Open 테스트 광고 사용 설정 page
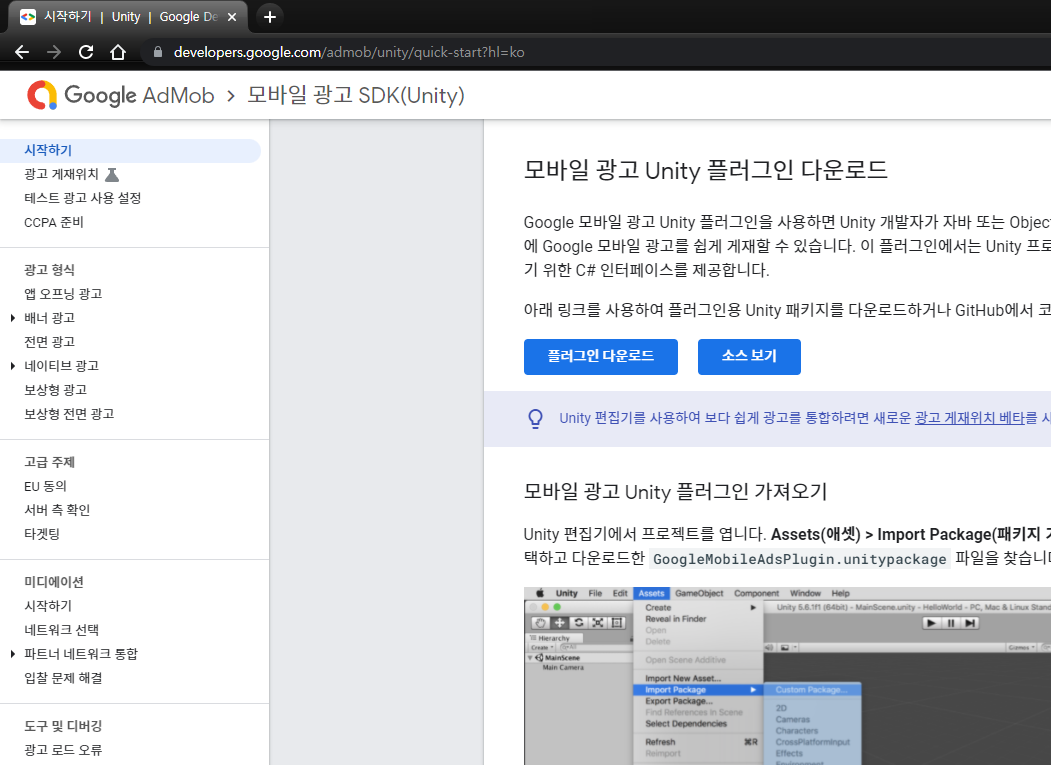This screenshot has width=1051, height=765. (82, 198)
